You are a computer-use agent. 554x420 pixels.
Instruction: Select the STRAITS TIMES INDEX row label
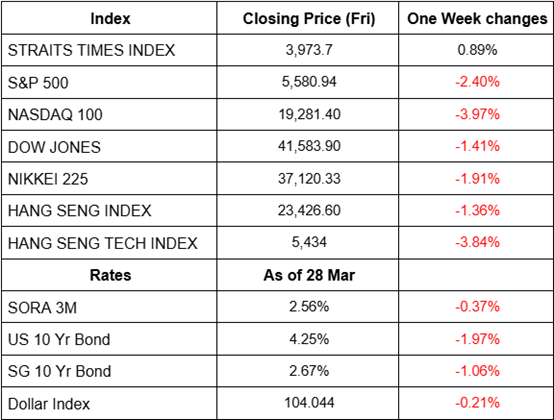click(x=92, y=50)
